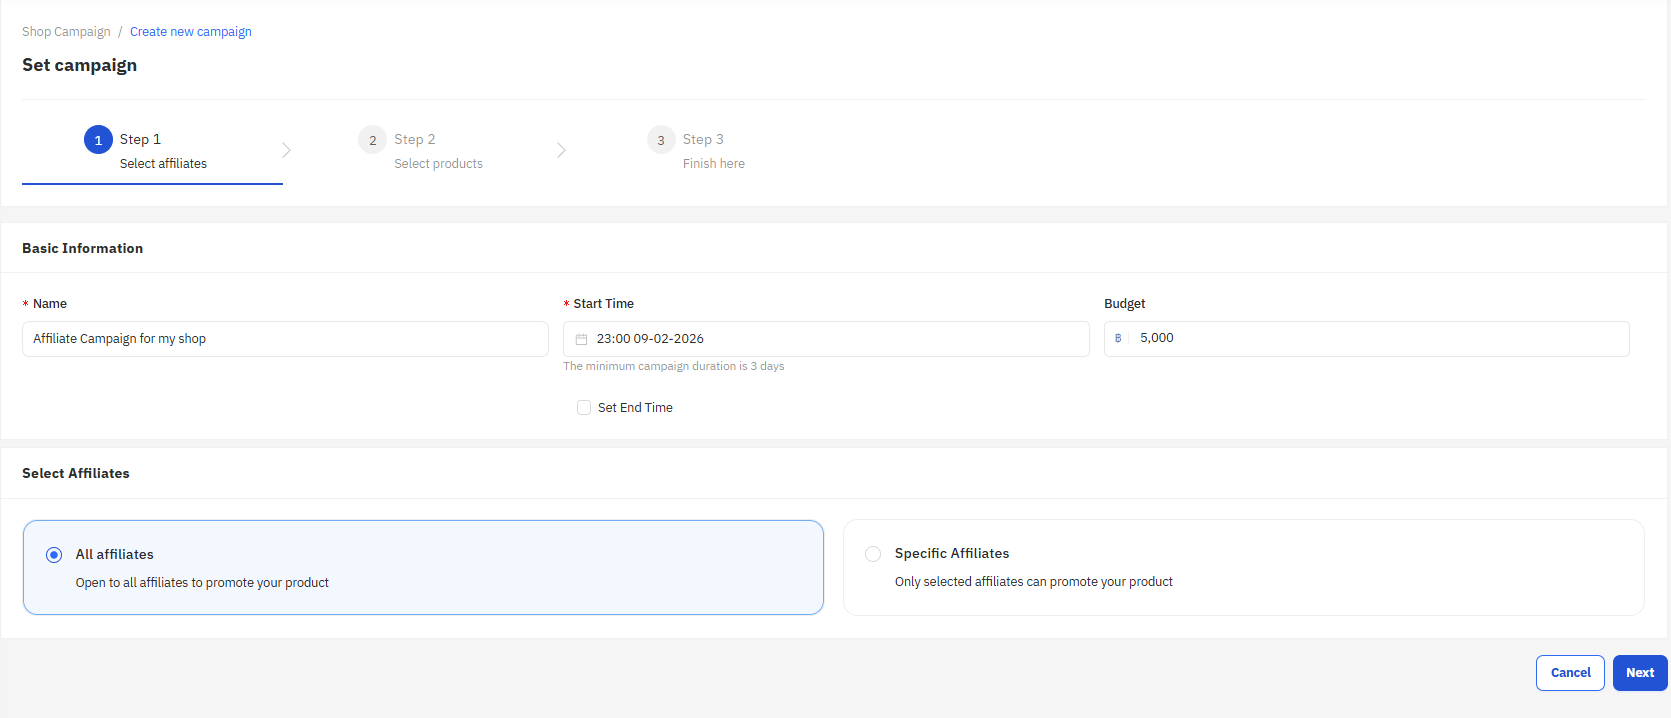Navigate to Shop Campaign breadcrumb

66,32
